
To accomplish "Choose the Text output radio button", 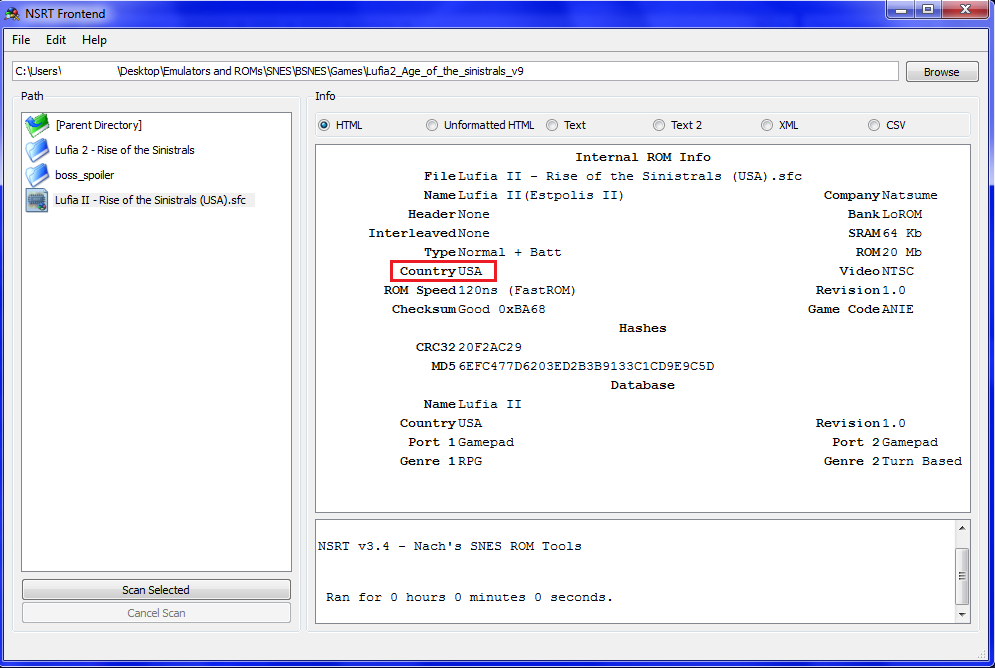I will point(552,125).
